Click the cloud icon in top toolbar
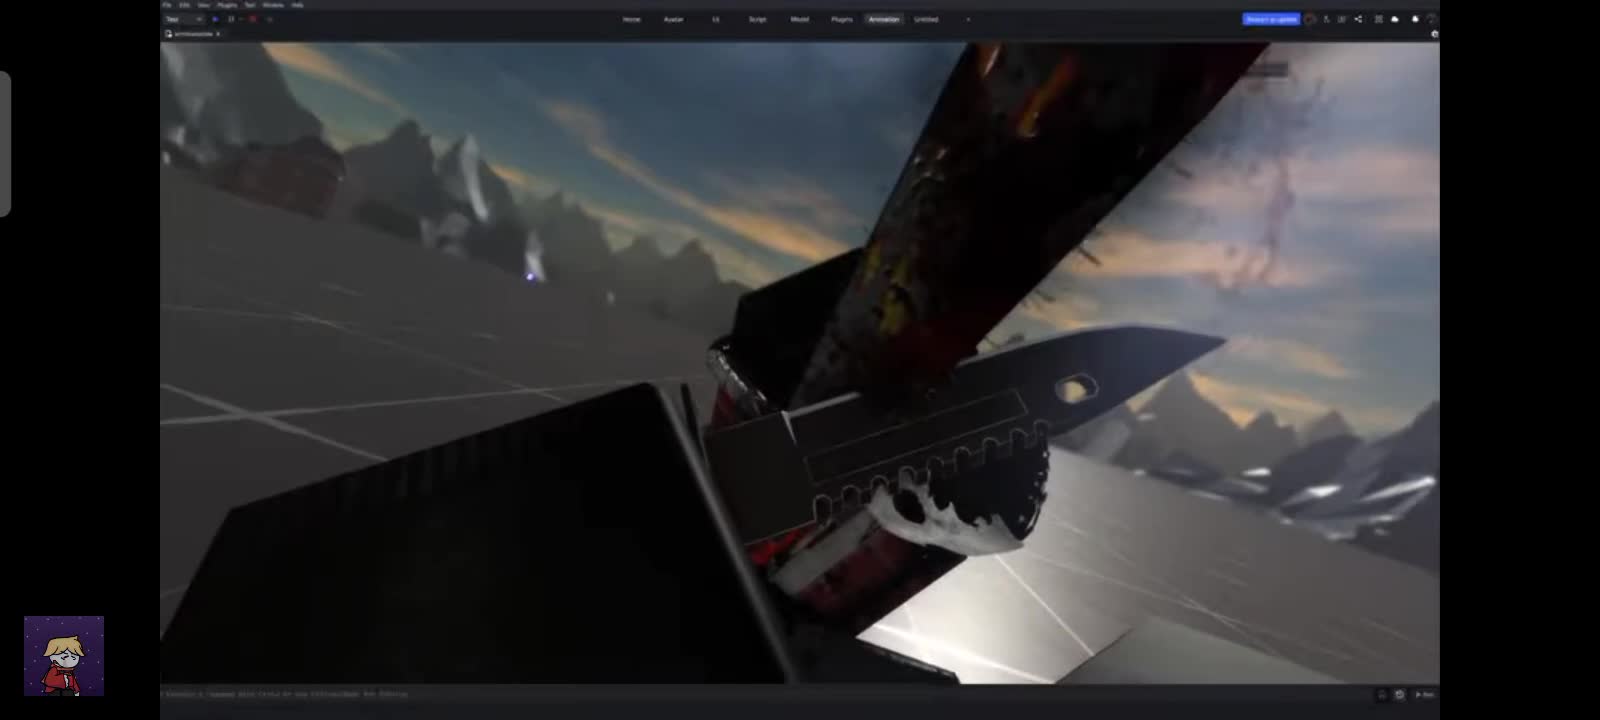Screen dimensions: 1600x720 click(1395, 19)
